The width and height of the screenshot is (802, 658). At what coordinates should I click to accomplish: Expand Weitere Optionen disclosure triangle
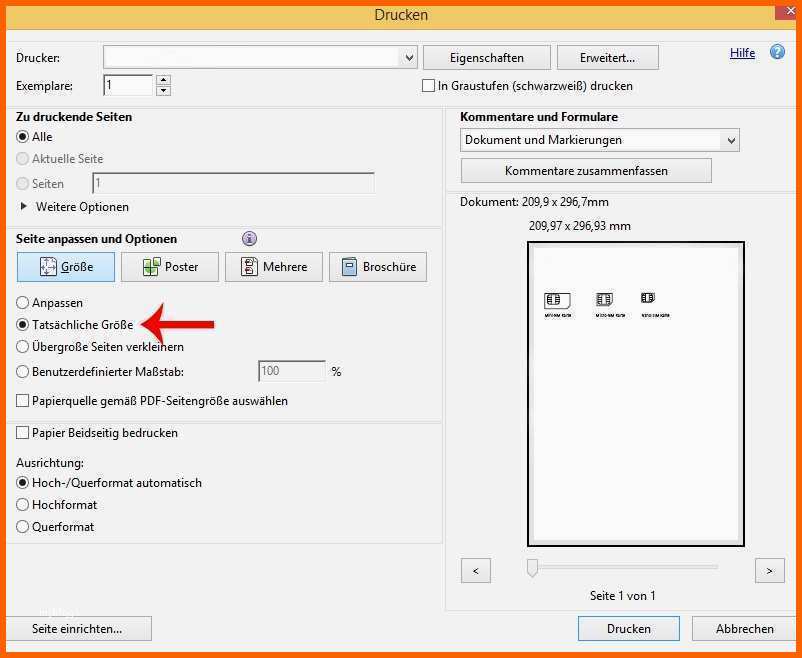(25, 207)
